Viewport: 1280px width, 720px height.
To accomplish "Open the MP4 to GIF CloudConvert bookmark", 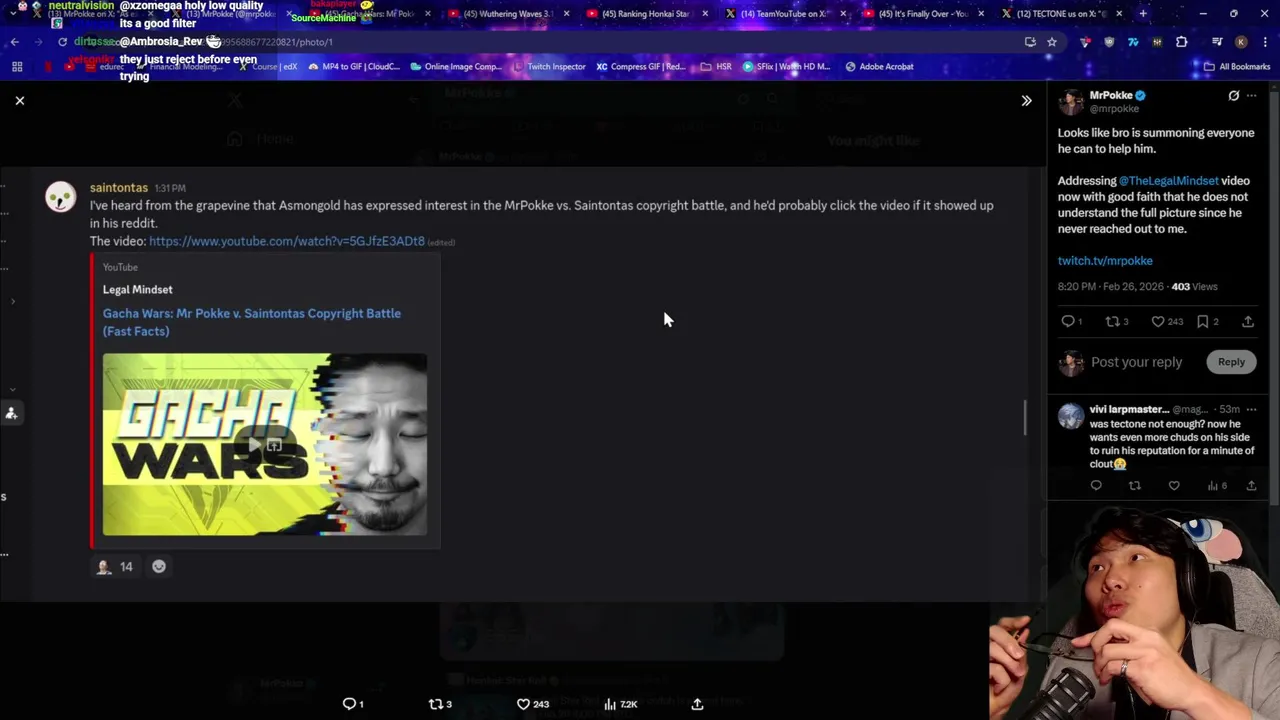I will [354, 67].
